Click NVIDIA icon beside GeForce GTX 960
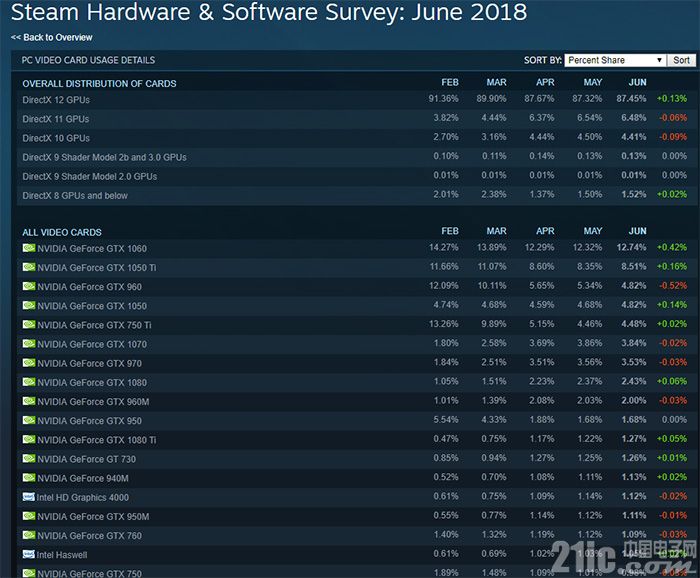Screen dimensions: 700x578 pos(29,286)
